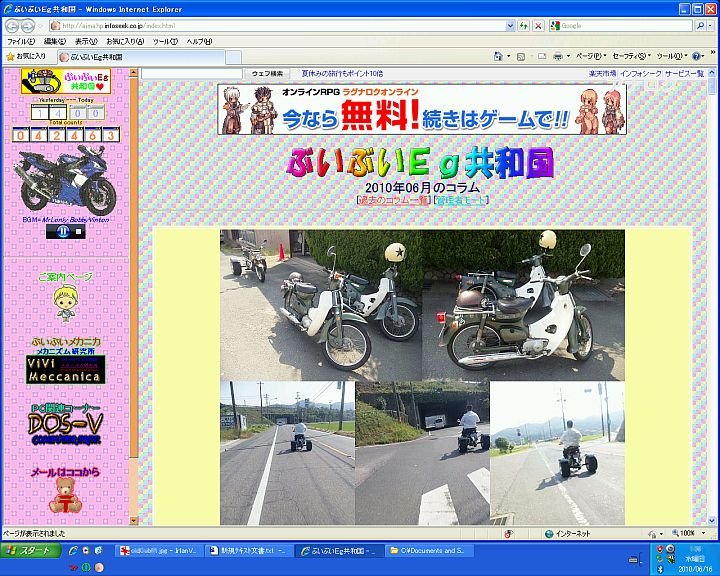Click the teddy bear mail icon
The image size is (720, 576).
[x=65, y=496]
